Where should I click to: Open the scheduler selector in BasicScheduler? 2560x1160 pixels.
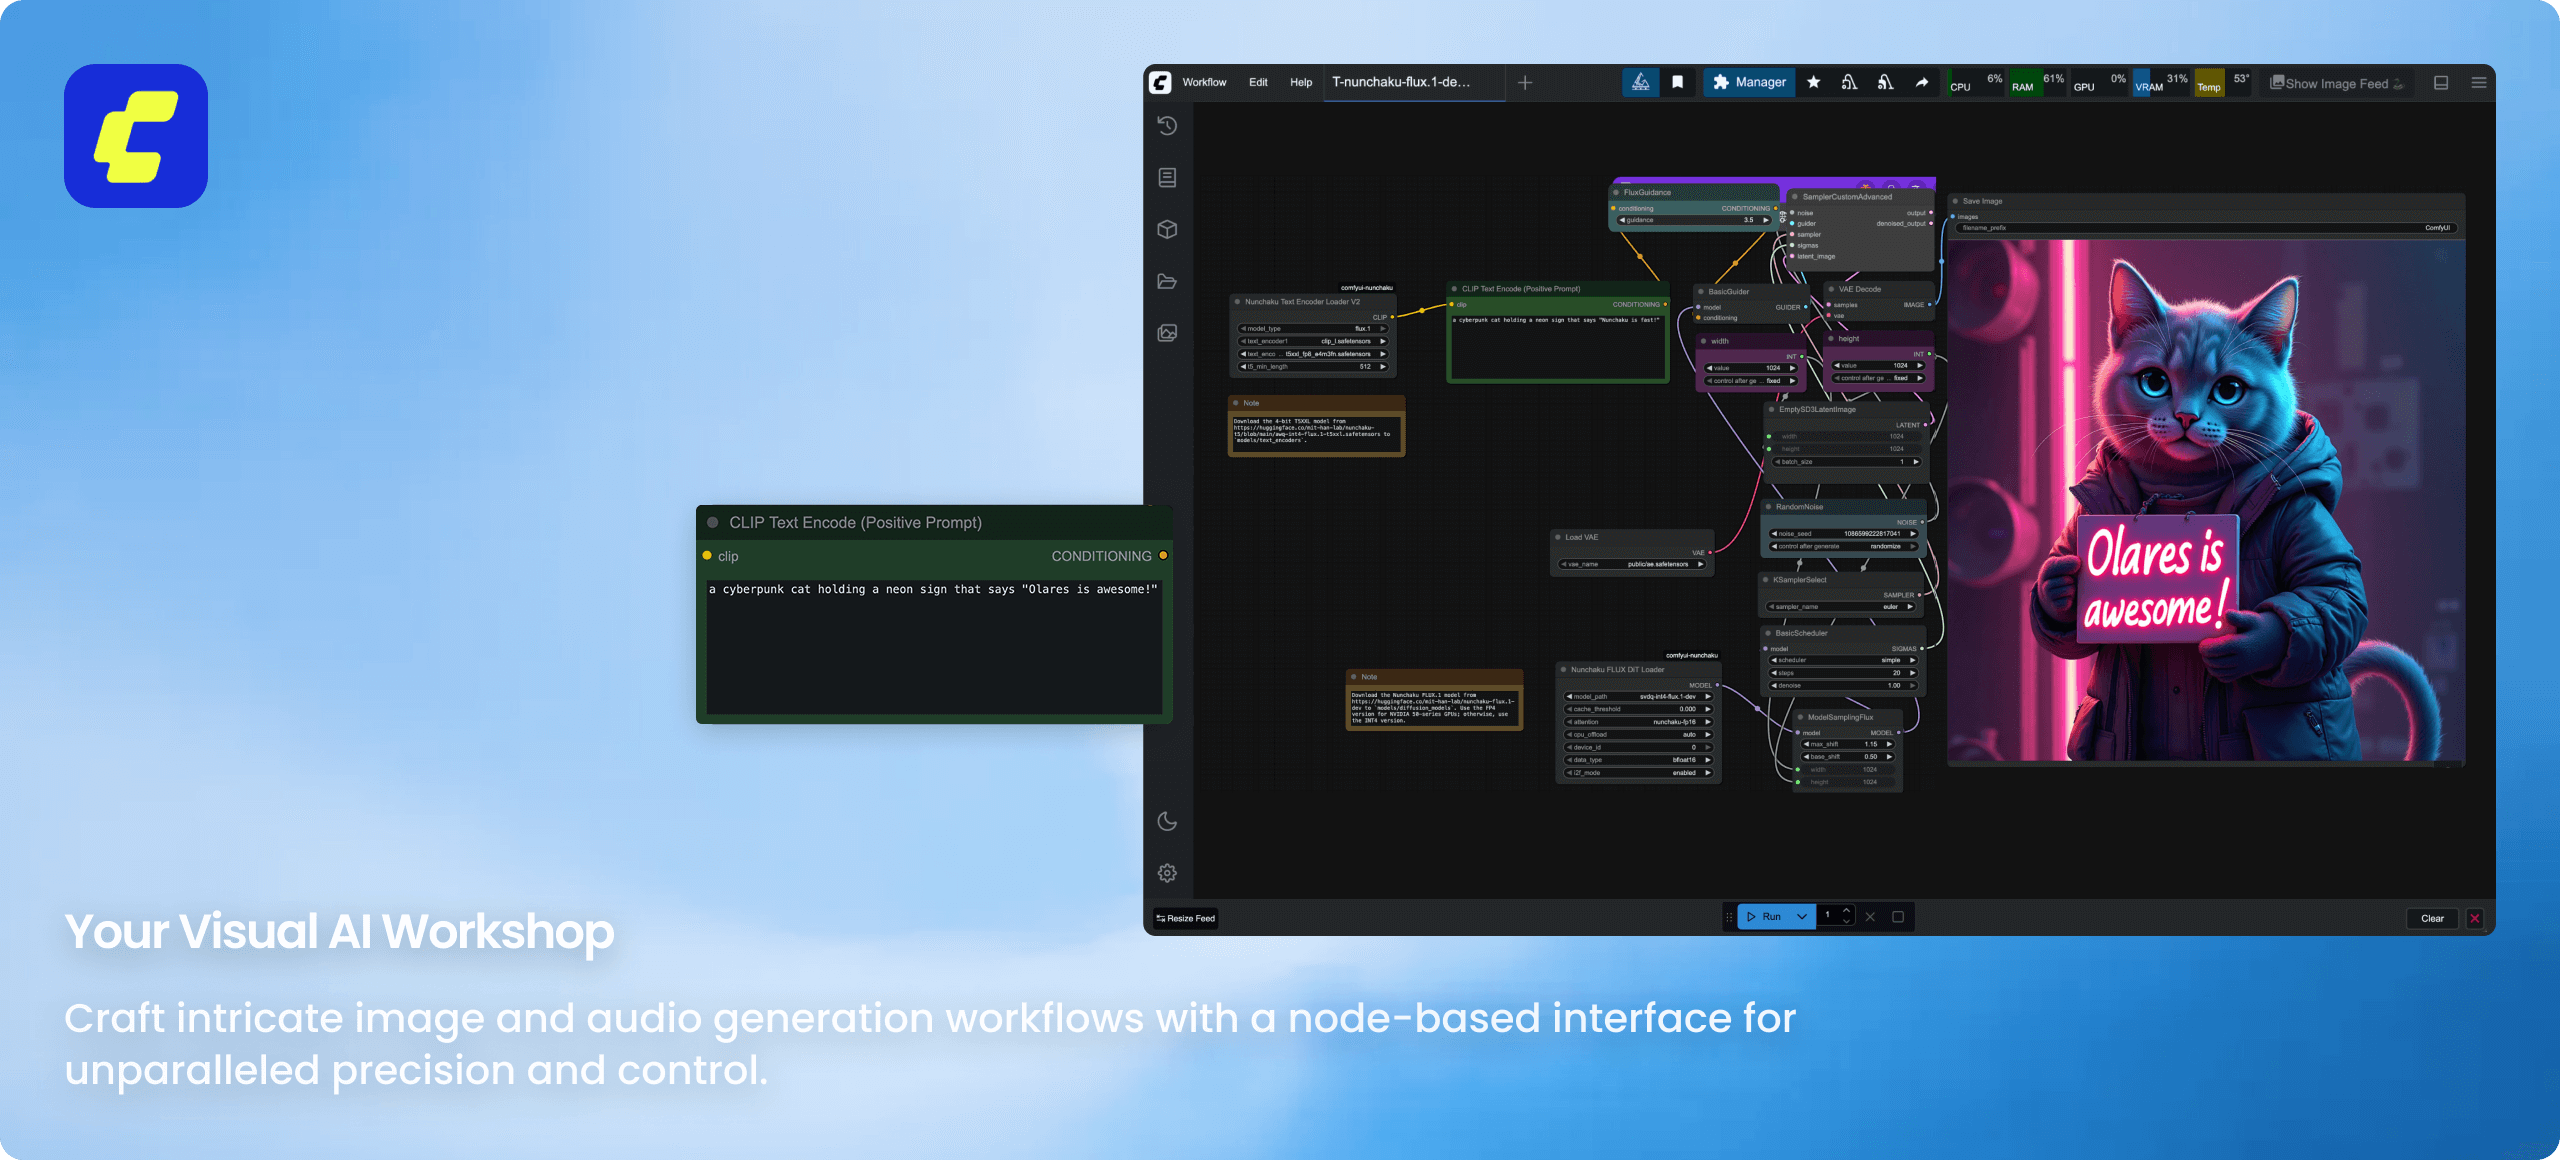pos(1843,660)
